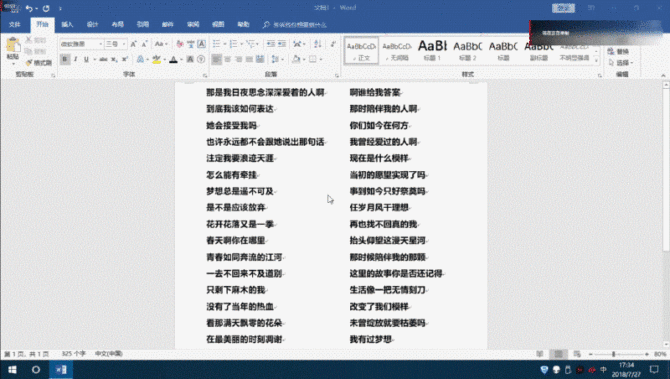
Task: Toggle show paragraph marks button
Action: 333,44
